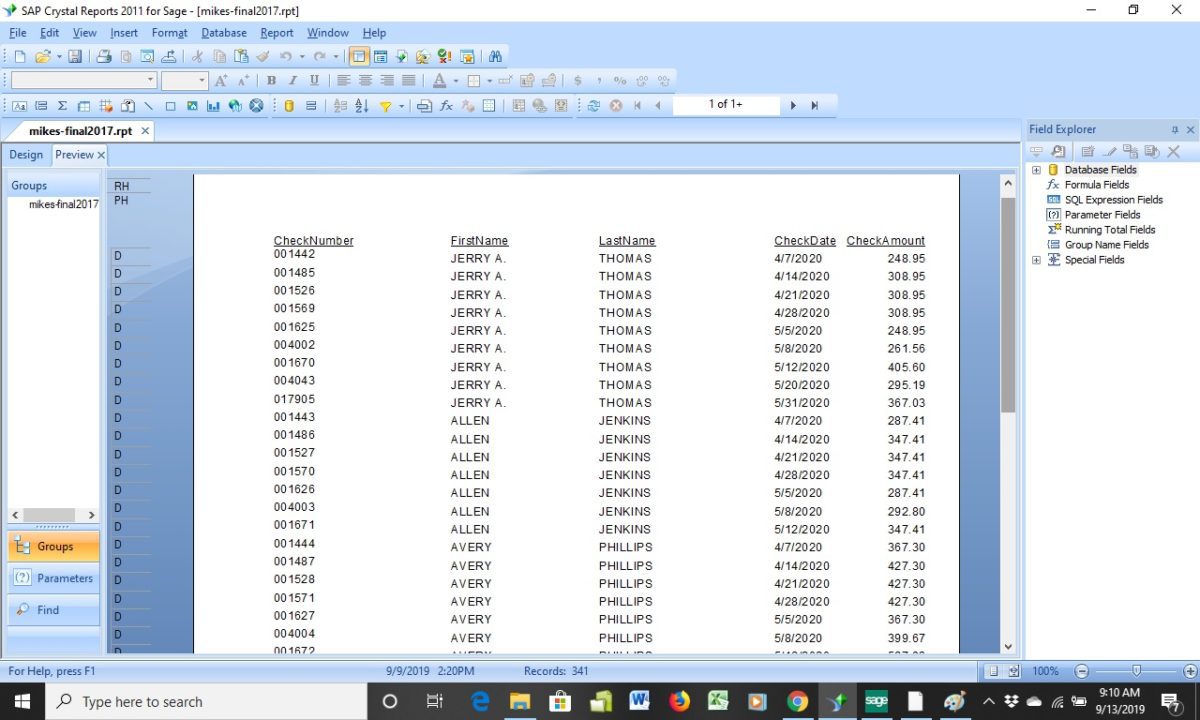Insert a Text Object
The image size is (1200, 720).
click(20, 104)
